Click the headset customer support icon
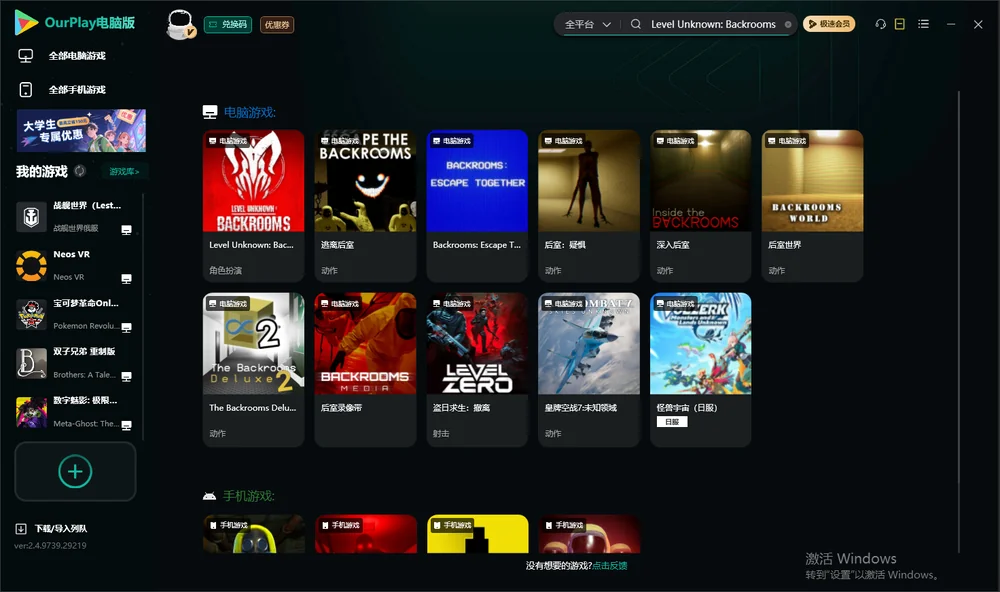This screenshot has width=1000, height=592. coord(880,24)
